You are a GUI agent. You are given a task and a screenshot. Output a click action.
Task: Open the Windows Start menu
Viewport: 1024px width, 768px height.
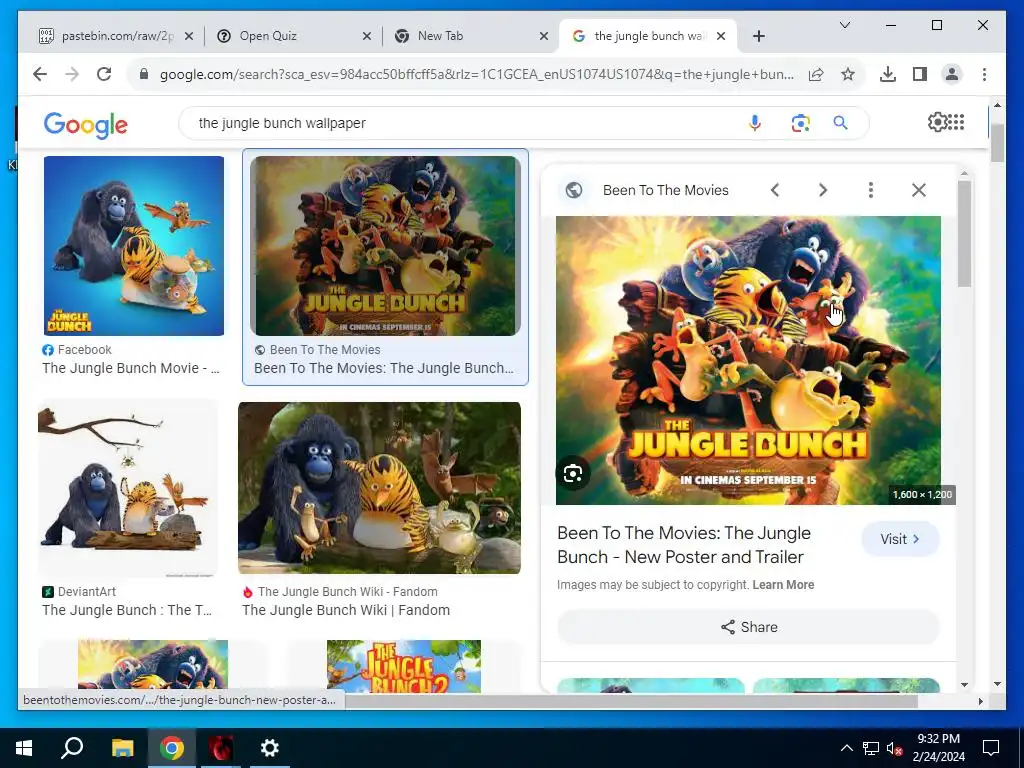click(x=24, y=748)
